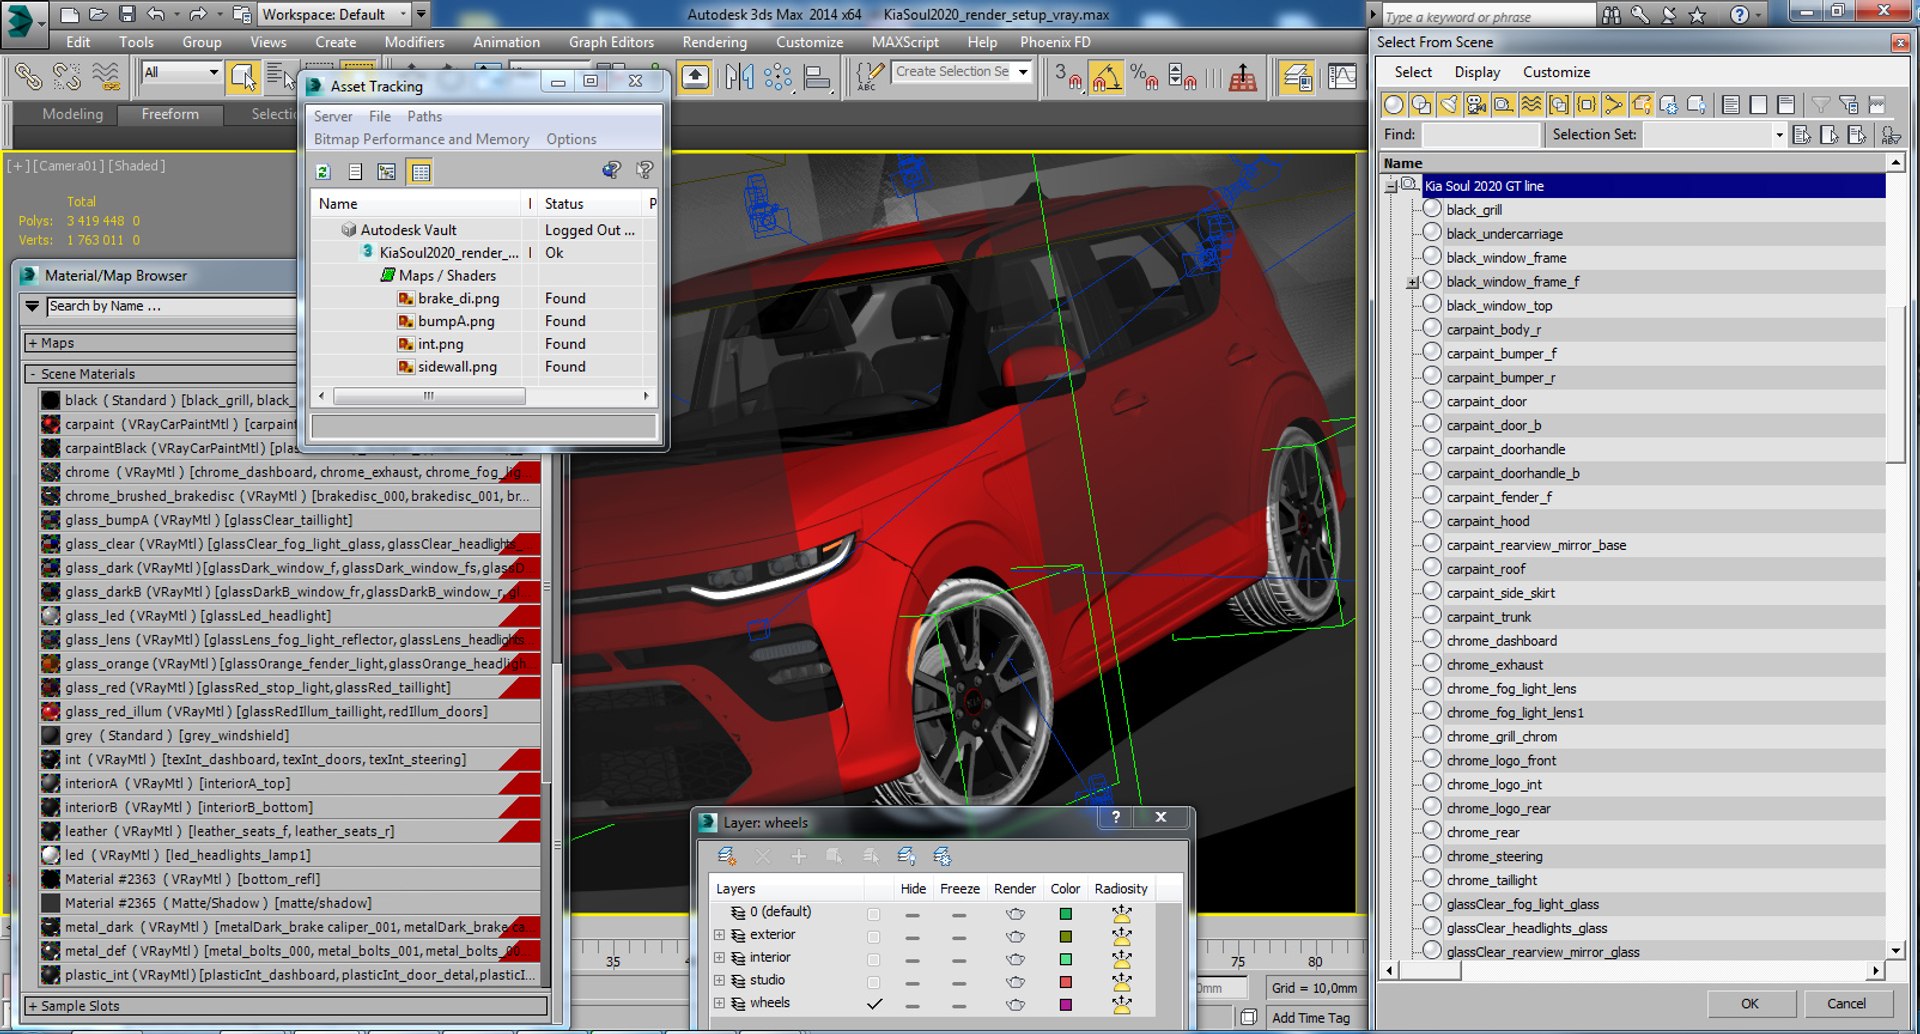This screenshot has height=1034, width=1920.
Task: Toggle Display Cameras filter in Select From Scene
Action: [x=1476, y=105]
